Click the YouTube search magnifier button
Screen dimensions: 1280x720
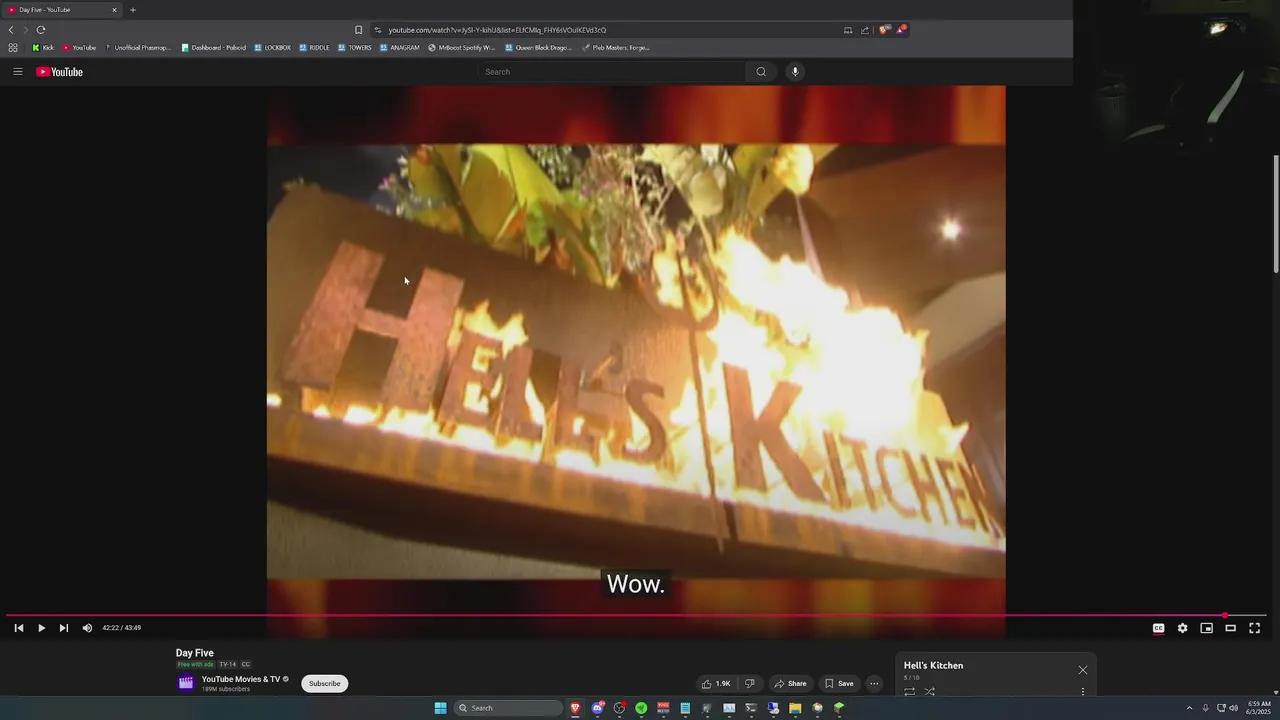tap(761, 72)
